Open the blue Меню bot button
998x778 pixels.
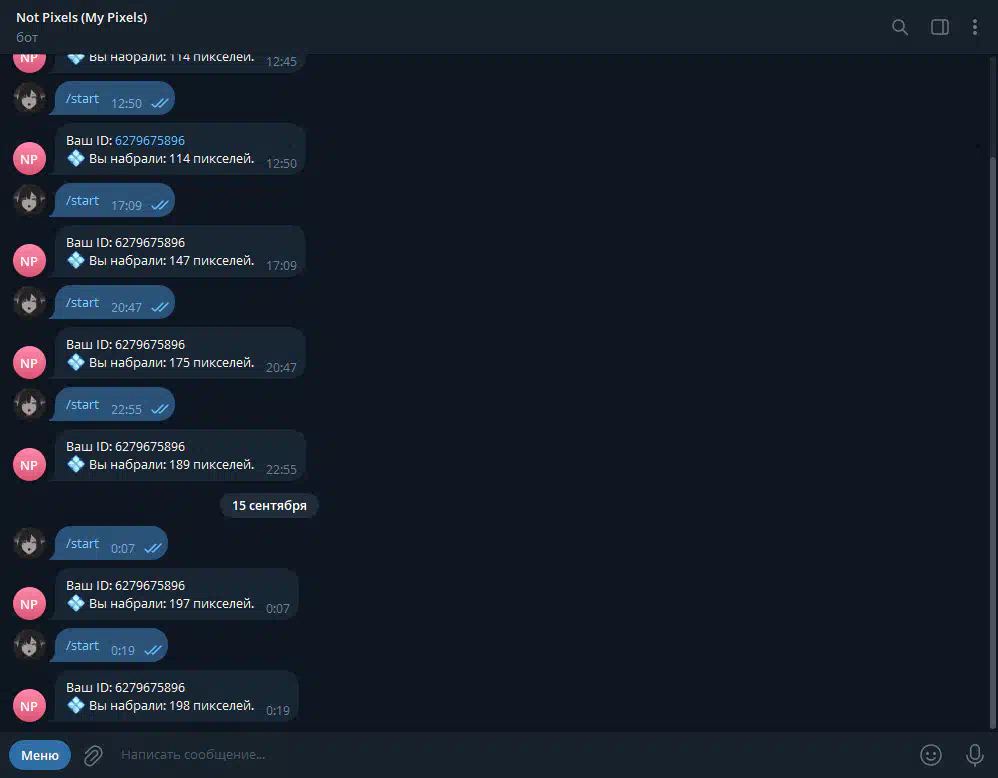40,755
